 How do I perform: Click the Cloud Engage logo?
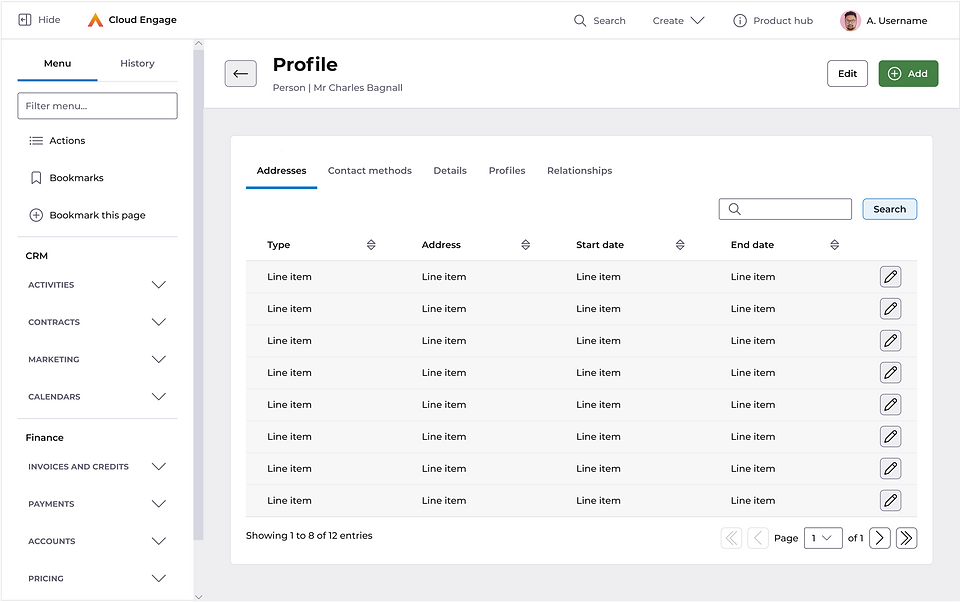pos(95,20)
